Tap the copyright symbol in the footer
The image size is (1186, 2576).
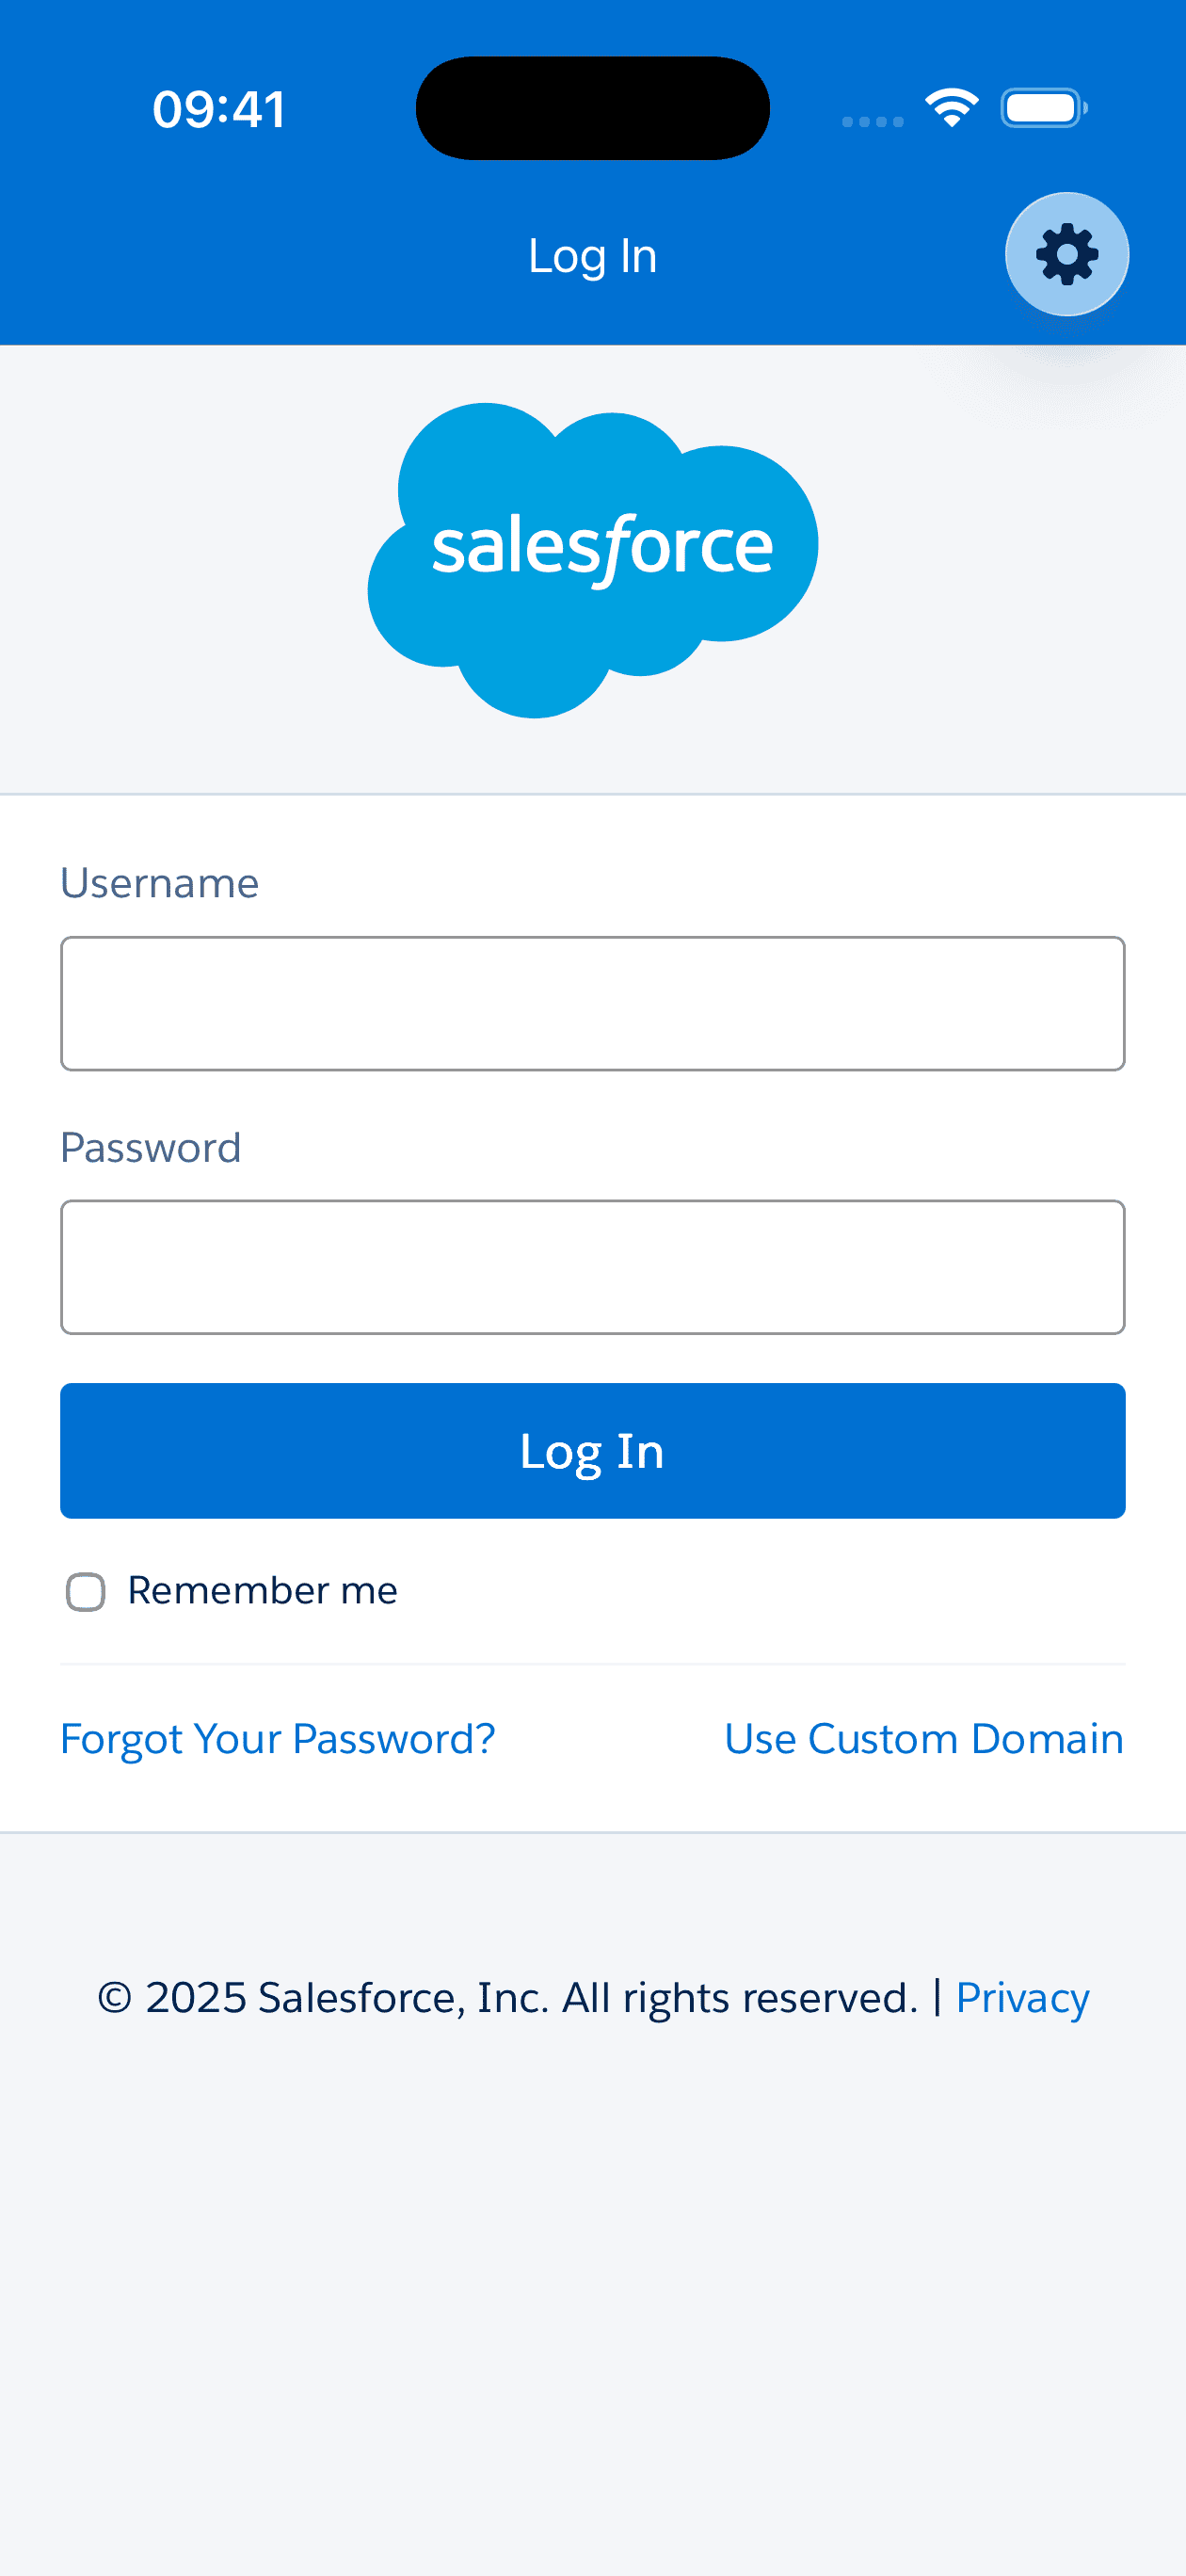(115, 1997)
